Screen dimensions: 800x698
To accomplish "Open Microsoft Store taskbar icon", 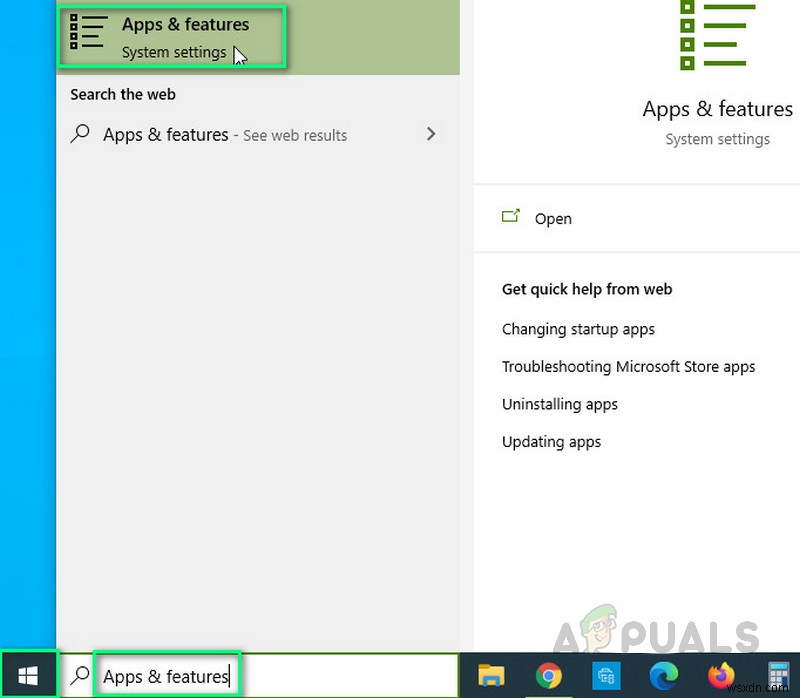I will pos(606,676).
